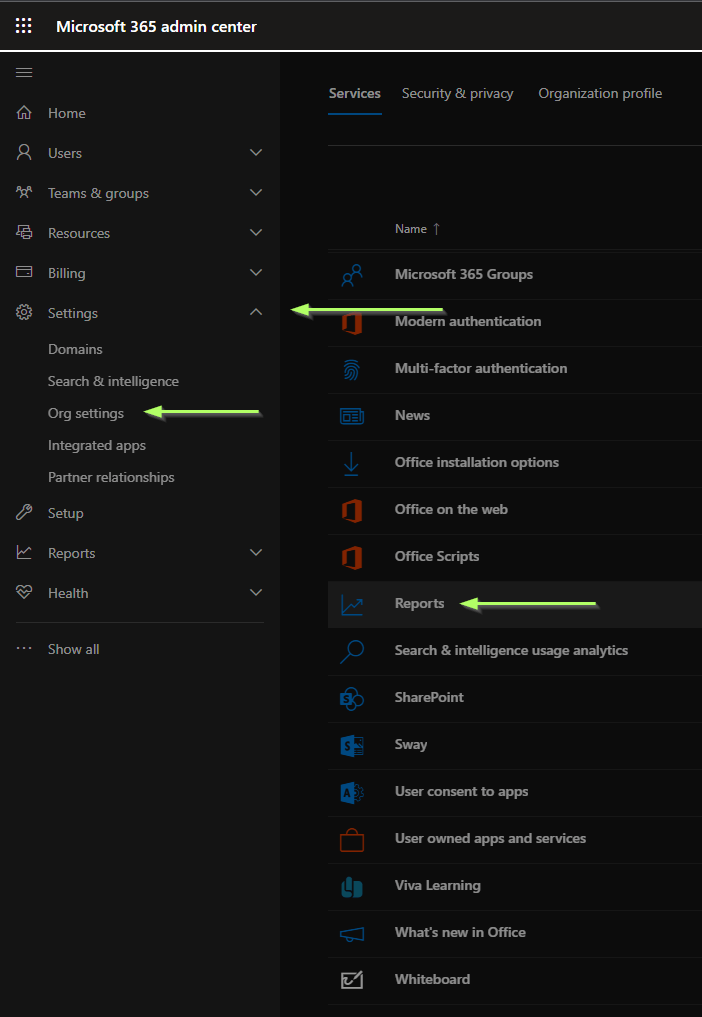Open Microsoft 365 Groups service
Viewport: 702px width, 1017px height.
464,274
